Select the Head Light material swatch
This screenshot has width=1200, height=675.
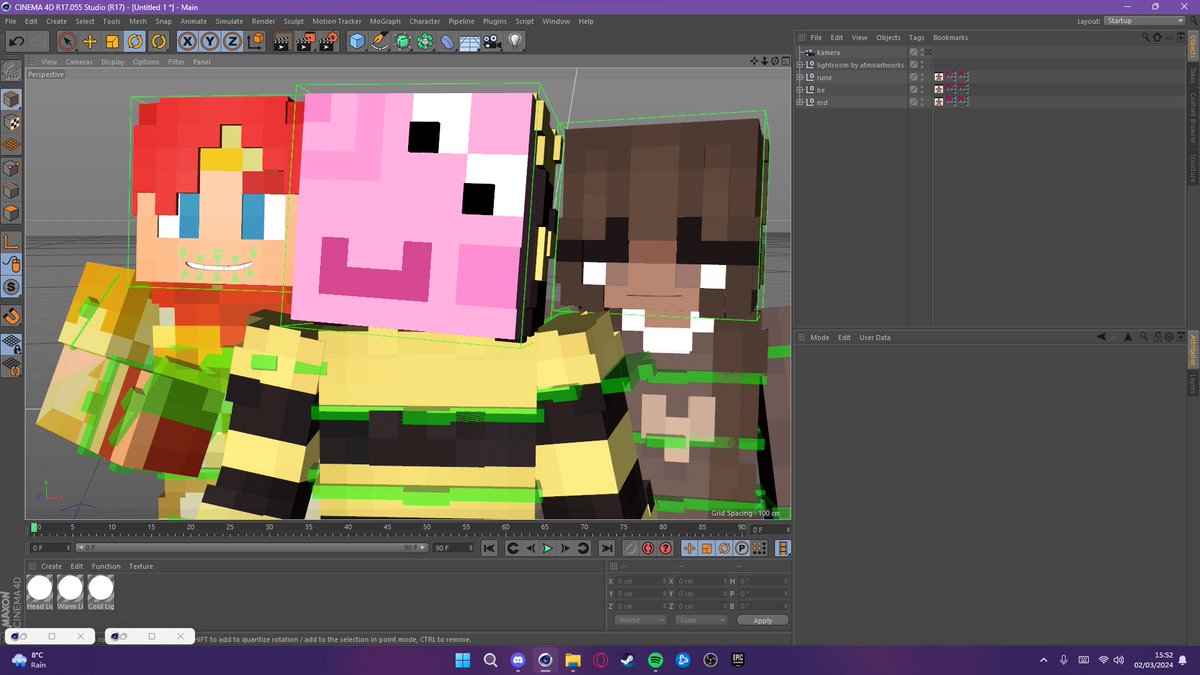point(40,591)
